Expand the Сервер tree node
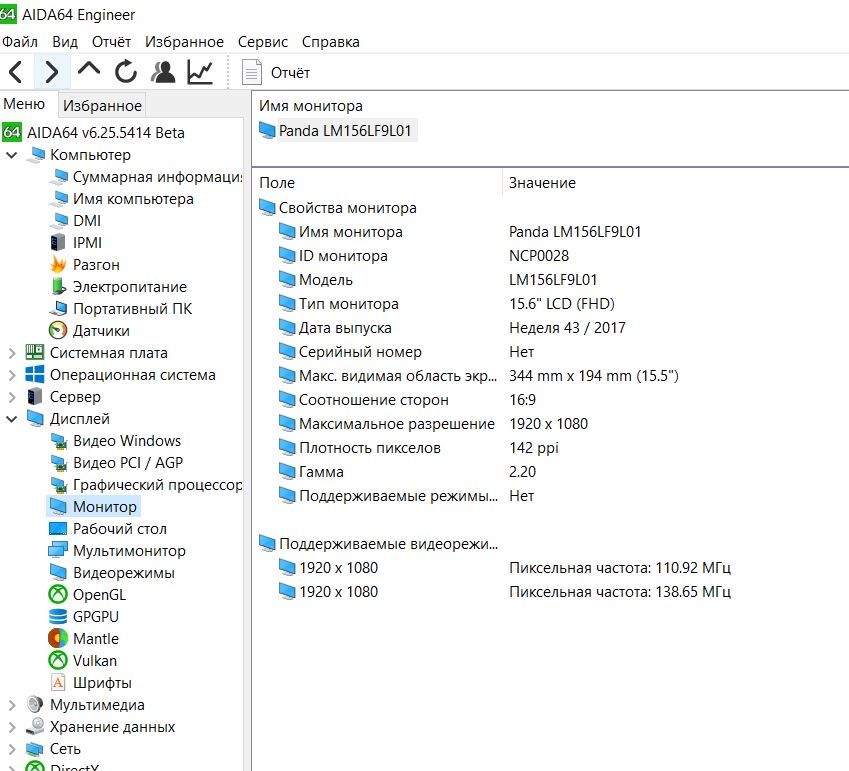The height and width of the screenshot is (771, 849). click(11, 397)
